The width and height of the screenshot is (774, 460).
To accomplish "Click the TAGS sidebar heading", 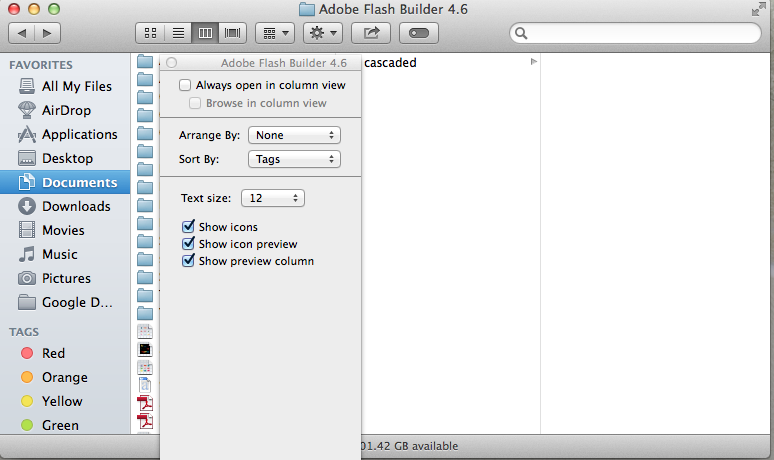I will (x=24, y=332).
